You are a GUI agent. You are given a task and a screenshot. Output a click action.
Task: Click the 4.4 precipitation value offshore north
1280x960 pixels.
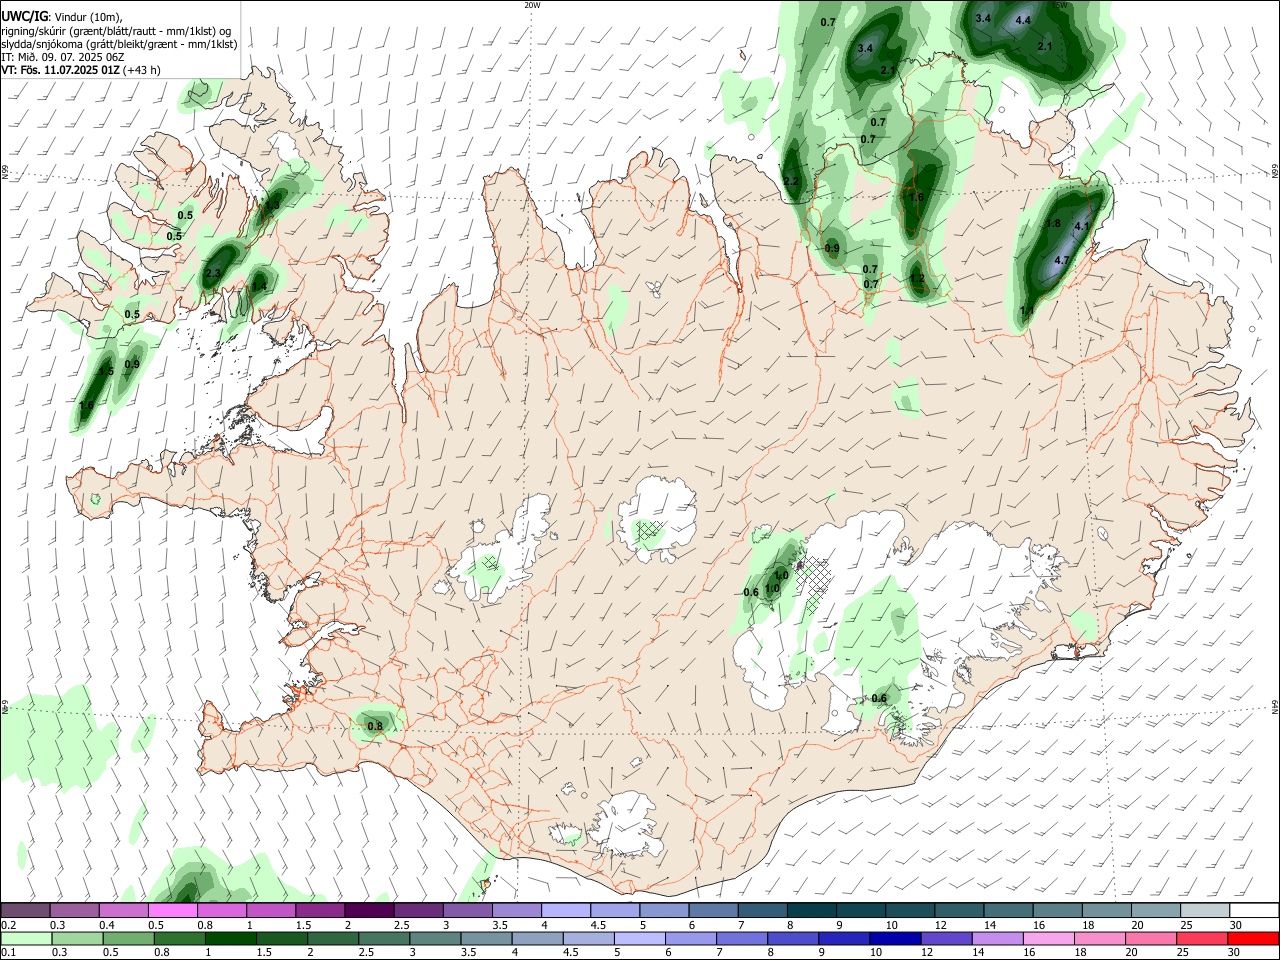click(1023, 20)
